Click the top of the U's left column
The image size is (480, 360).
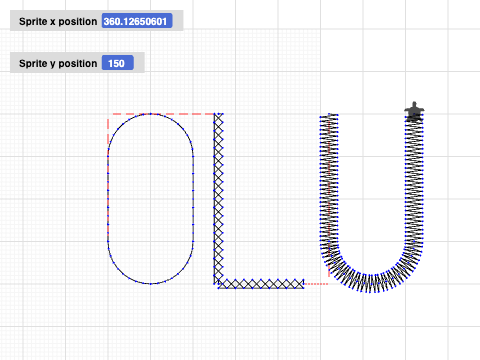pos(329,115)
